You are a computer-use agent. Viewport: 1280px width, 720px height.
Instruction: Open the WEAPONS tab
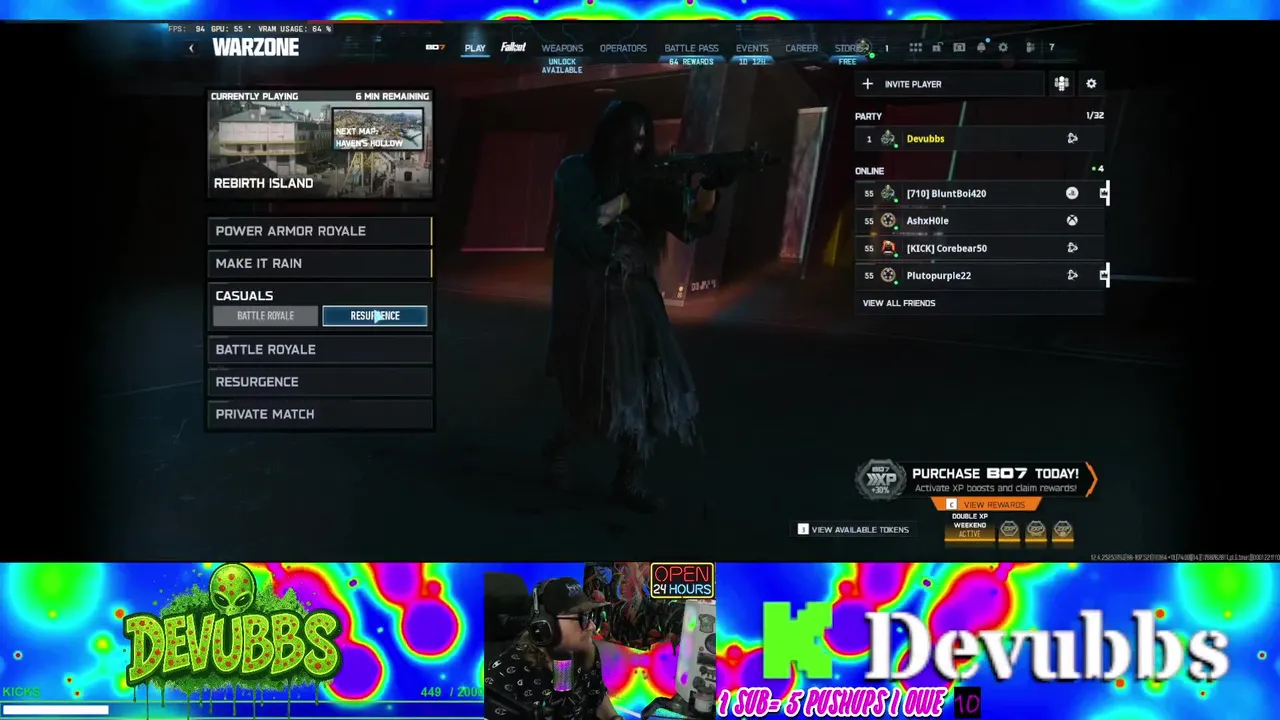(x=562, y=48)
